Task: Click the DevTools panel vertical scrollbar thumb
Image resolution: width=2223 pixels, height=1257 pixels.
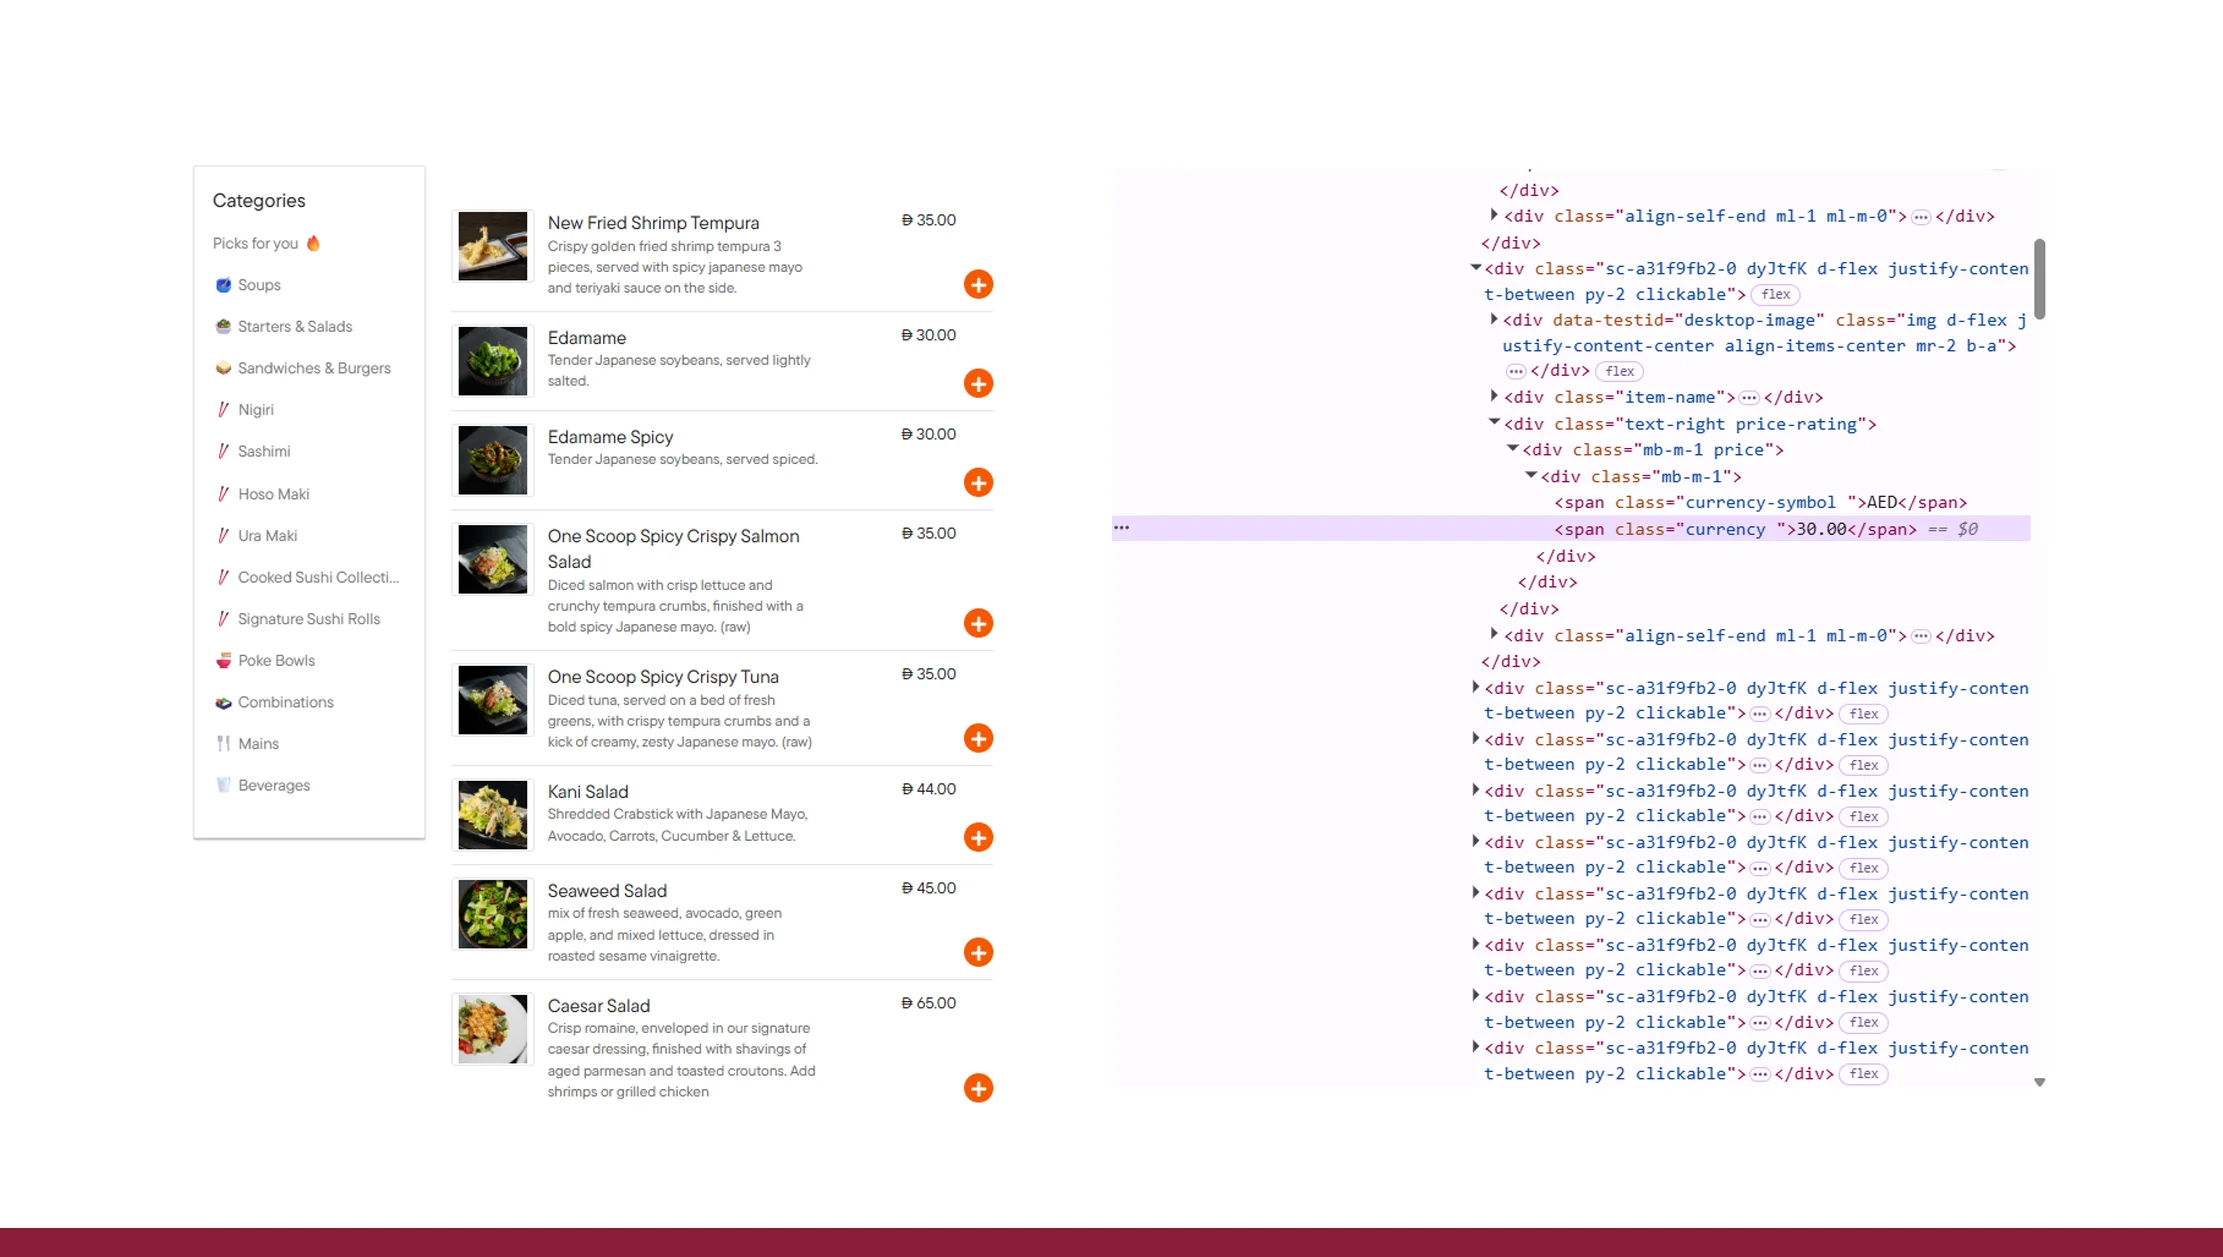Action: click(2039, 279)
